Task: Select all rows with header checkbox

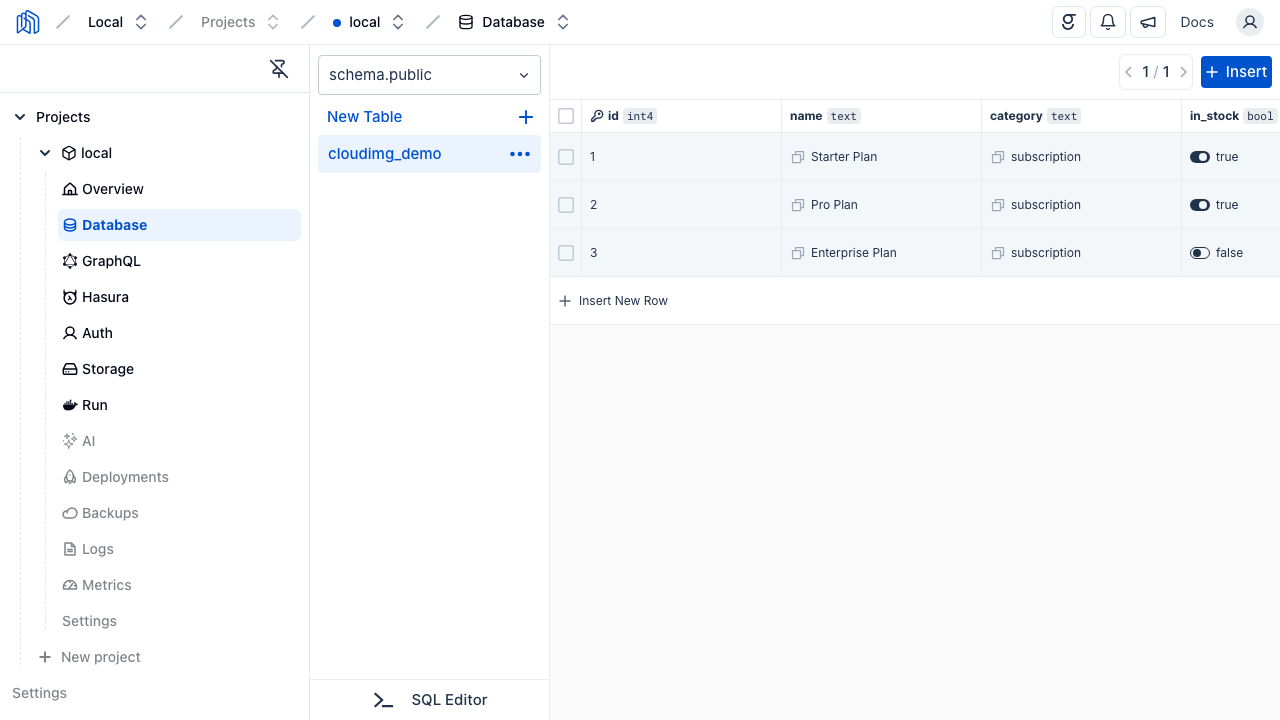Action: pos(566,116)
